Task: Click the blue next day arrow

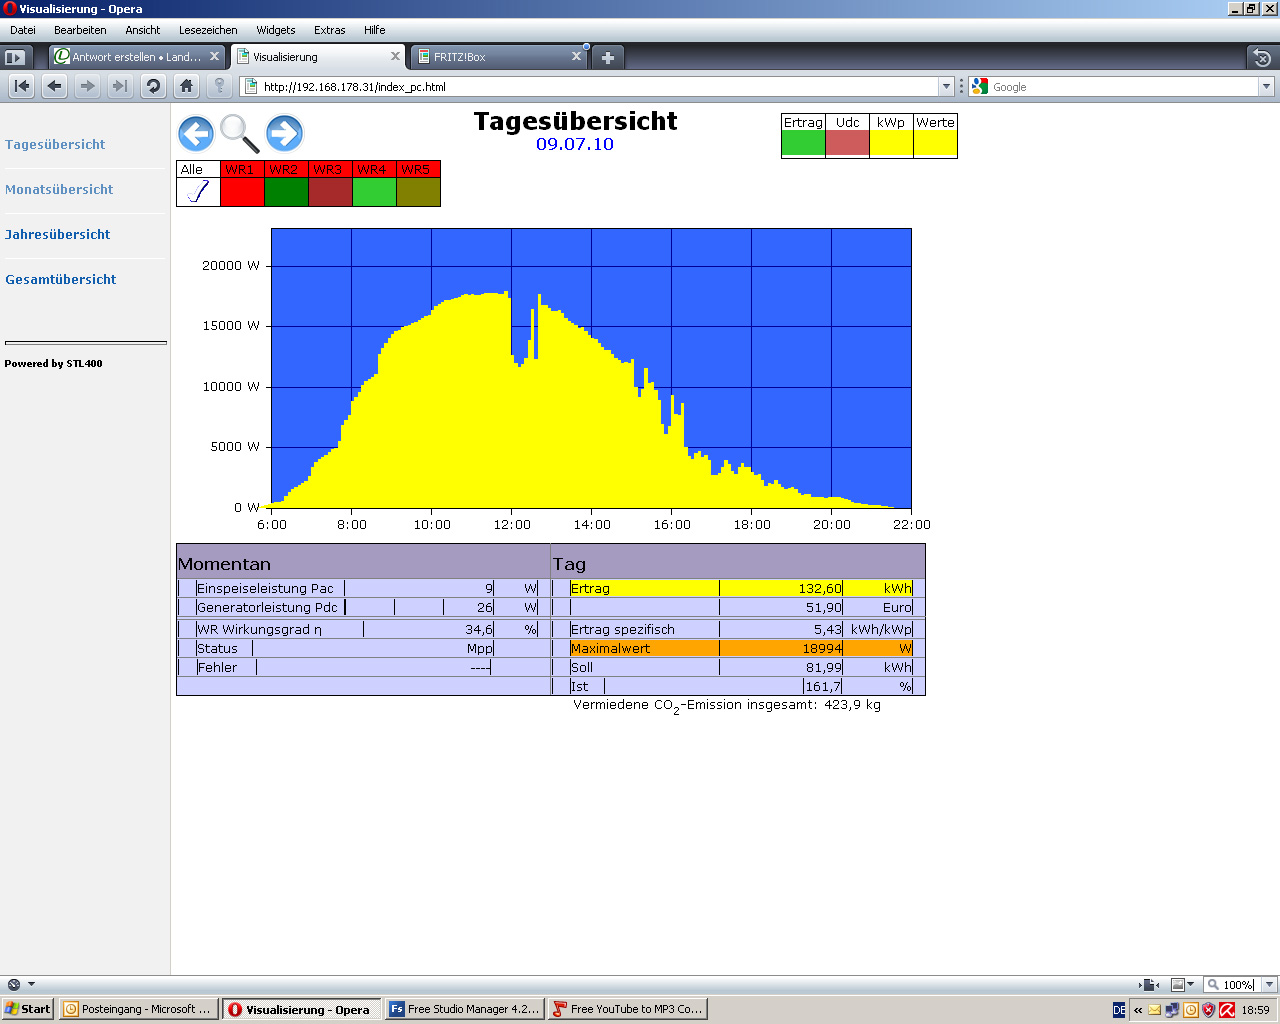Action: click(x=284, y=133)
